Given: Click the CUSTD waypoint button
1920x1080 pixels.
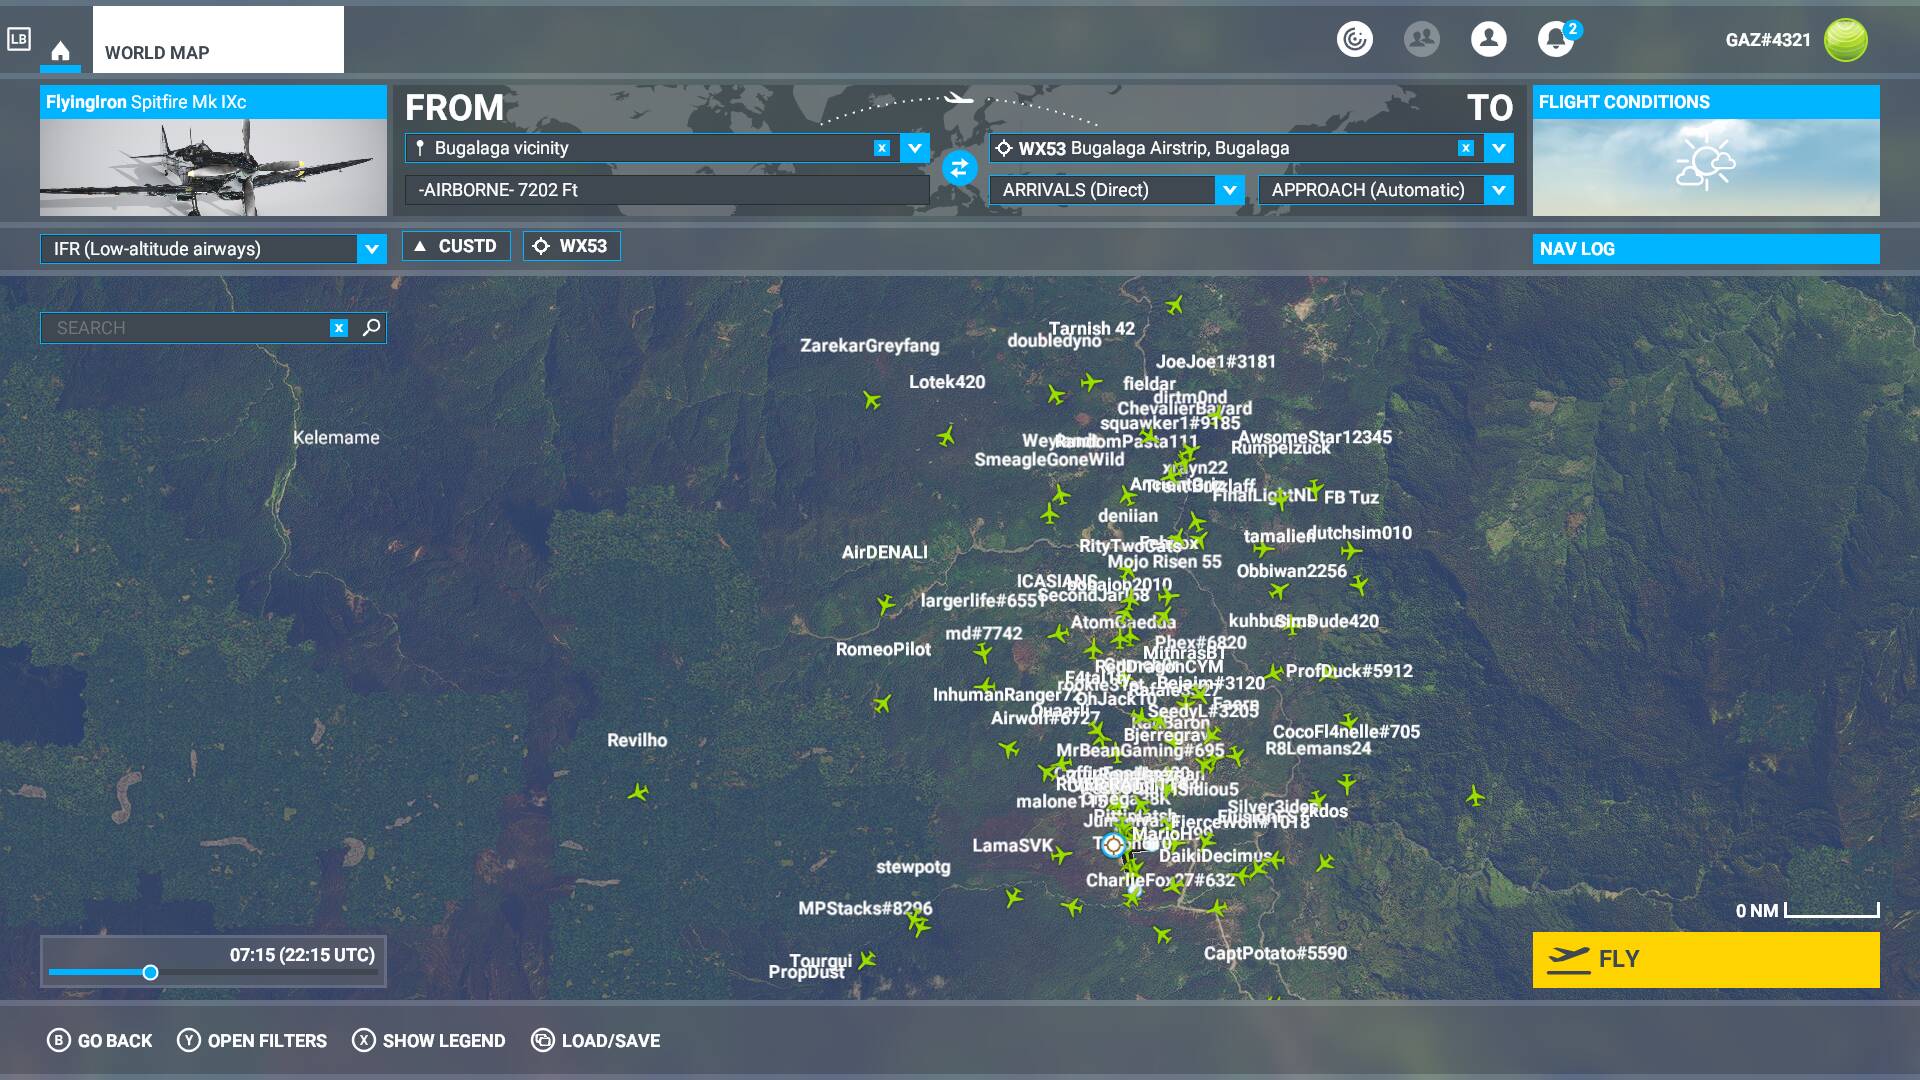Looking at the screenshot, I should [456, 246].
